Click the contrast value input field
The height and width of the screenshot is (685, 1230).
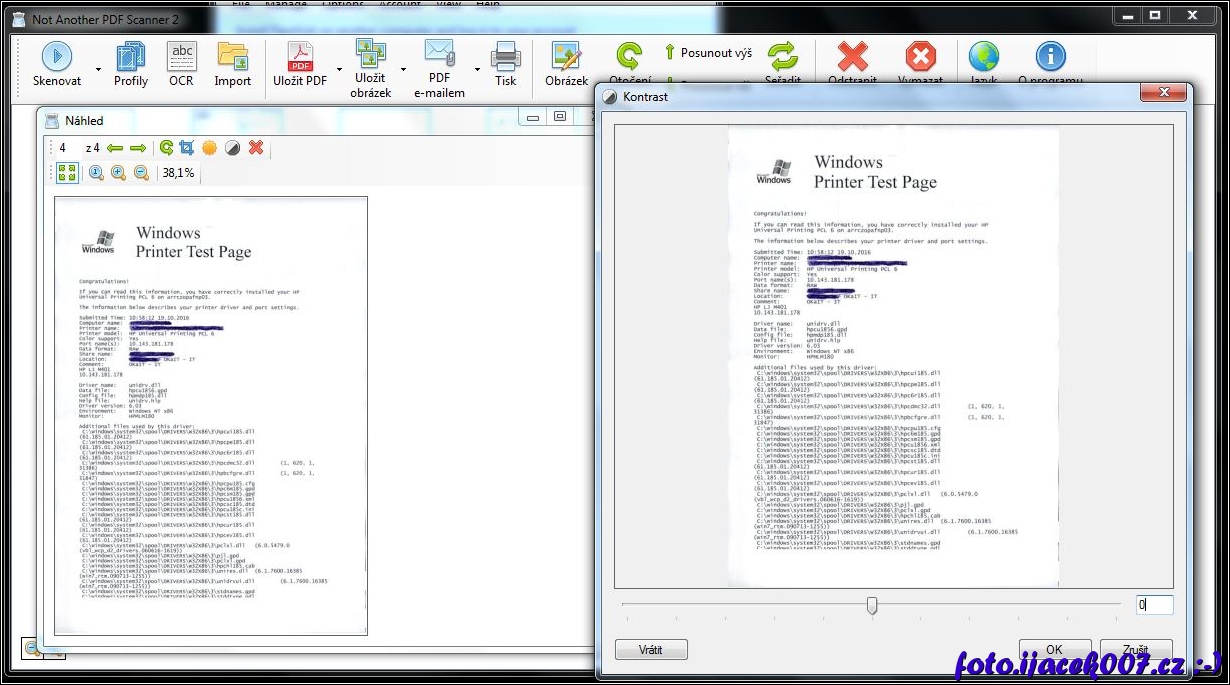pos(1154,605)
